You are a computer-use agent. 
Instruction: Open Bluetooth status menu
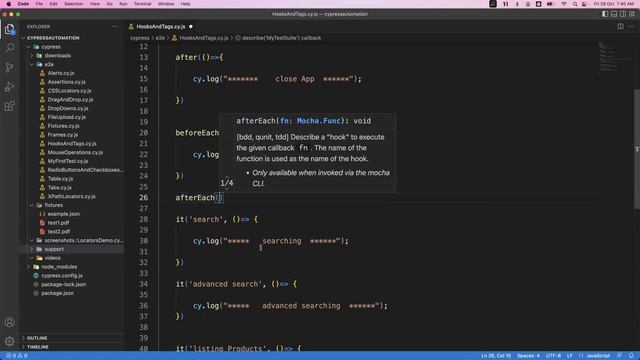(x=517, y=4)
